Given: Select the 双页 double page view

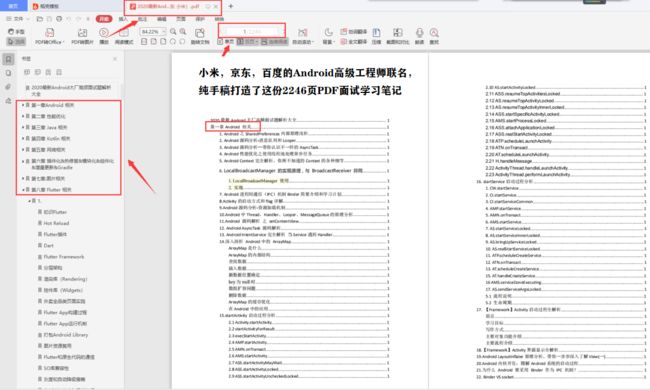Looking at the screenshot, I should pos(248,41).
